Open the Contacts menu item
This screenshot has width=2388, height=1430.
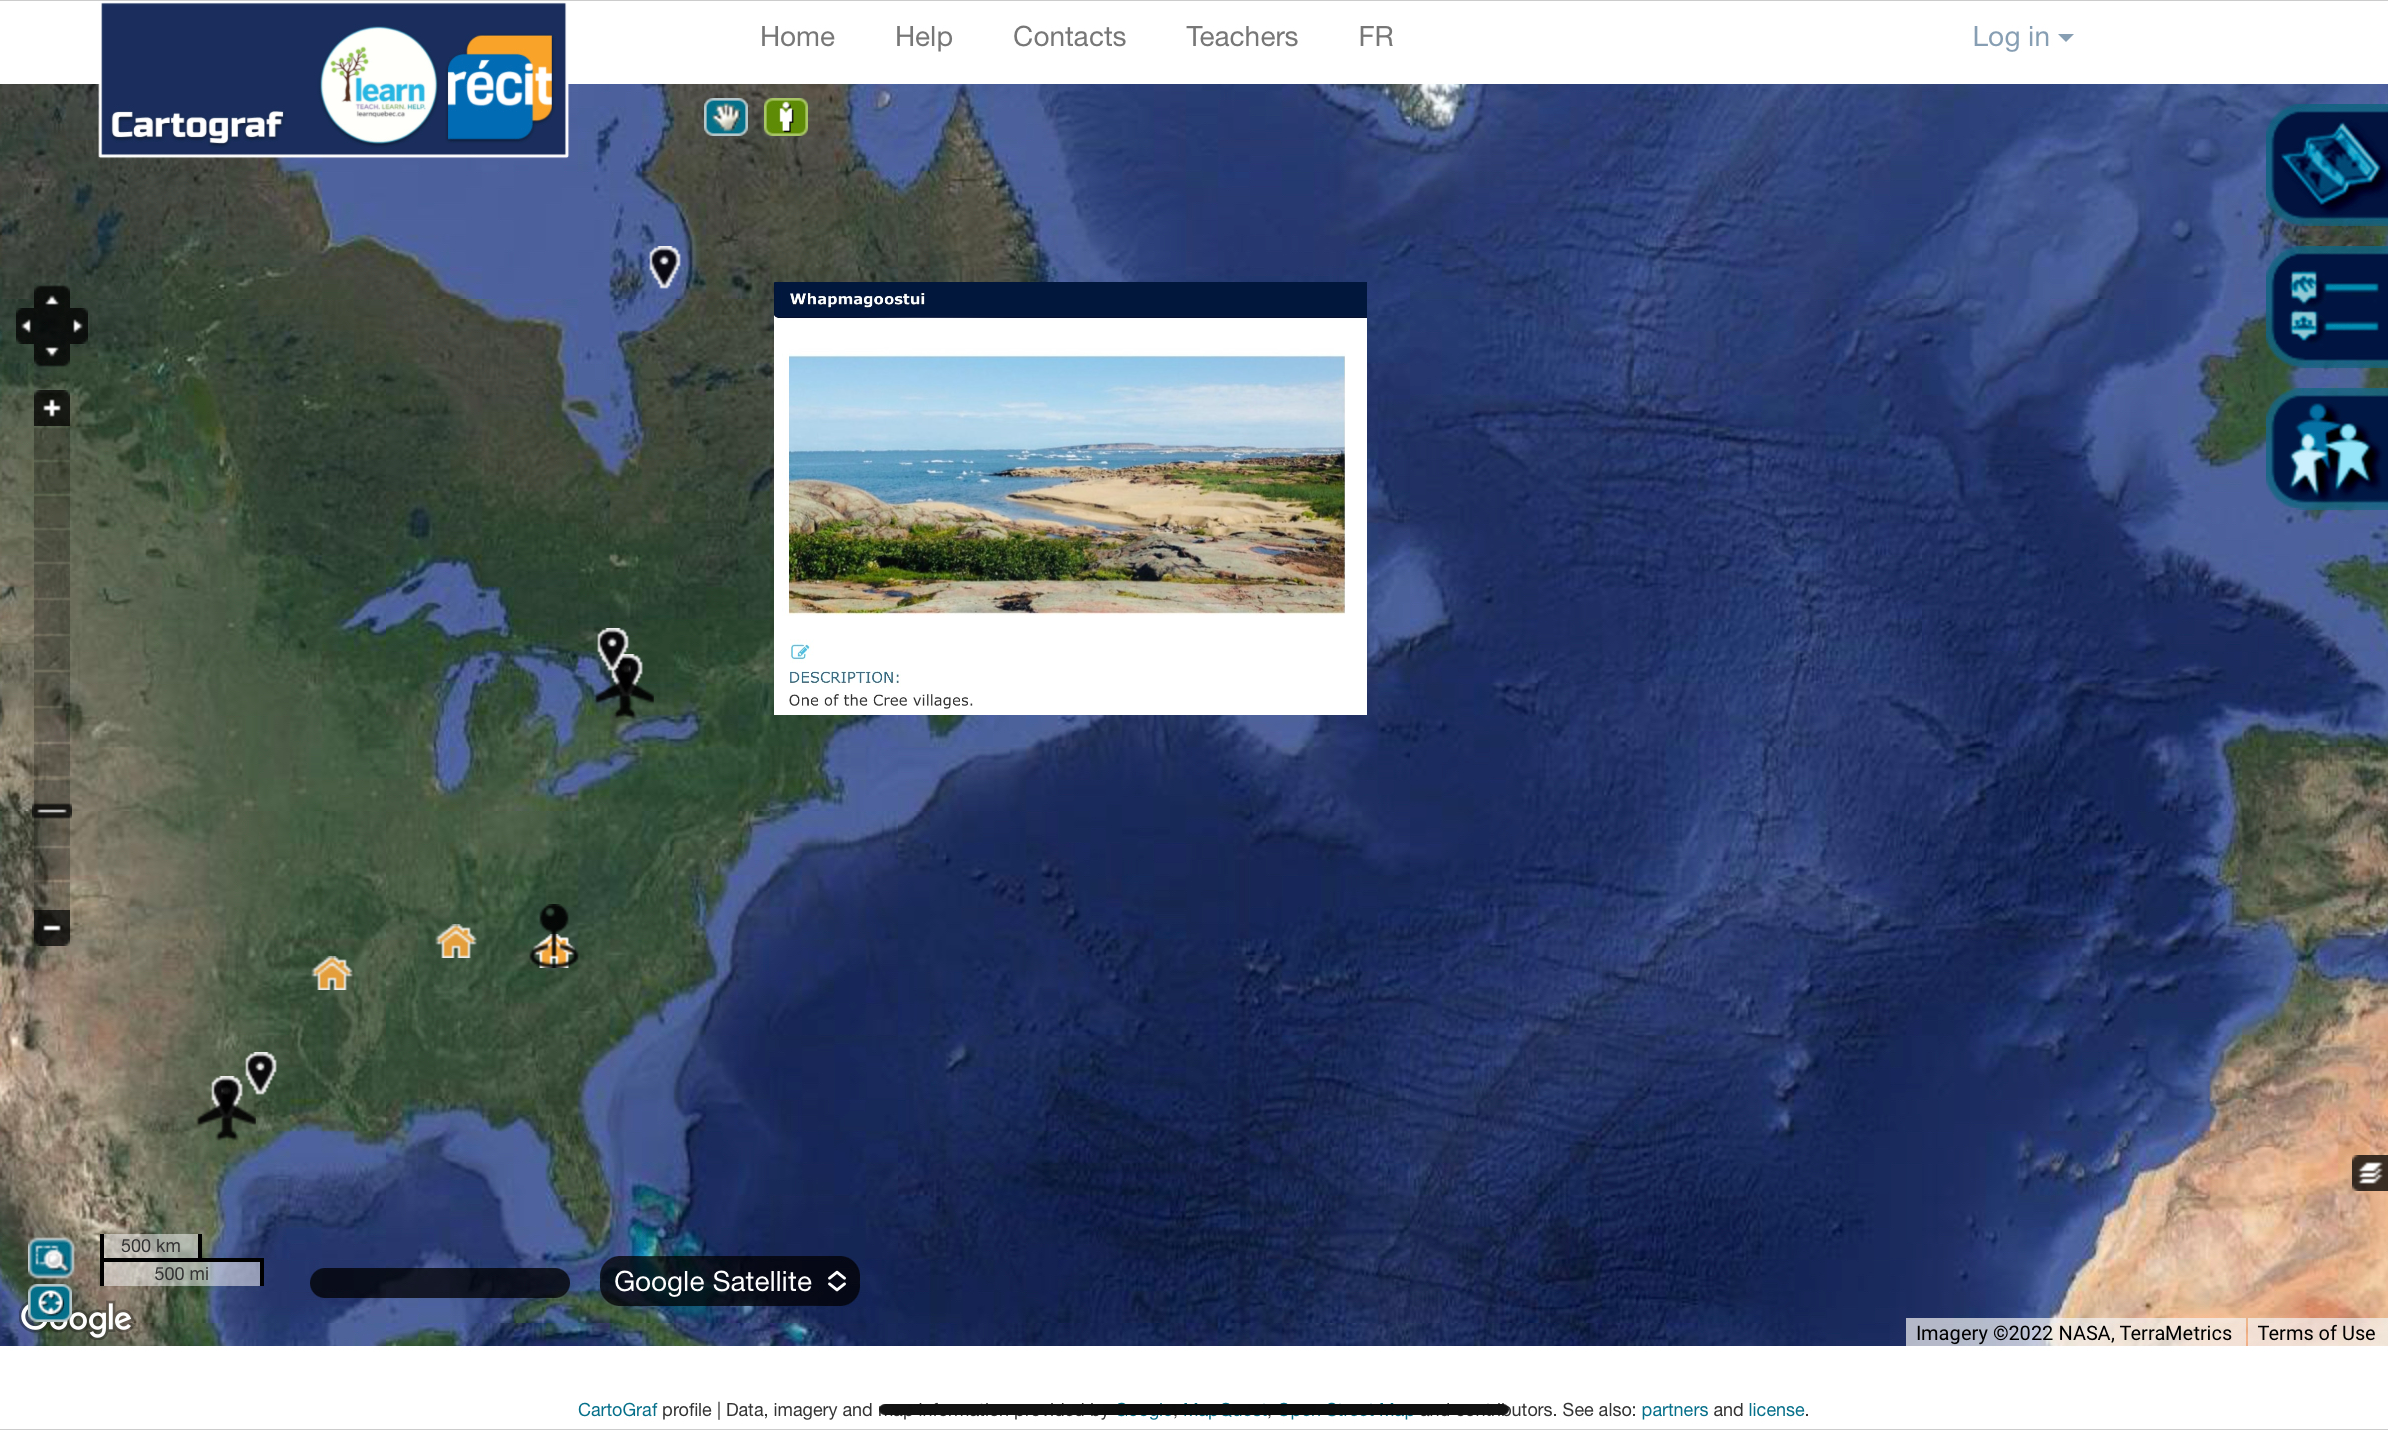[x=1069, y=37]
